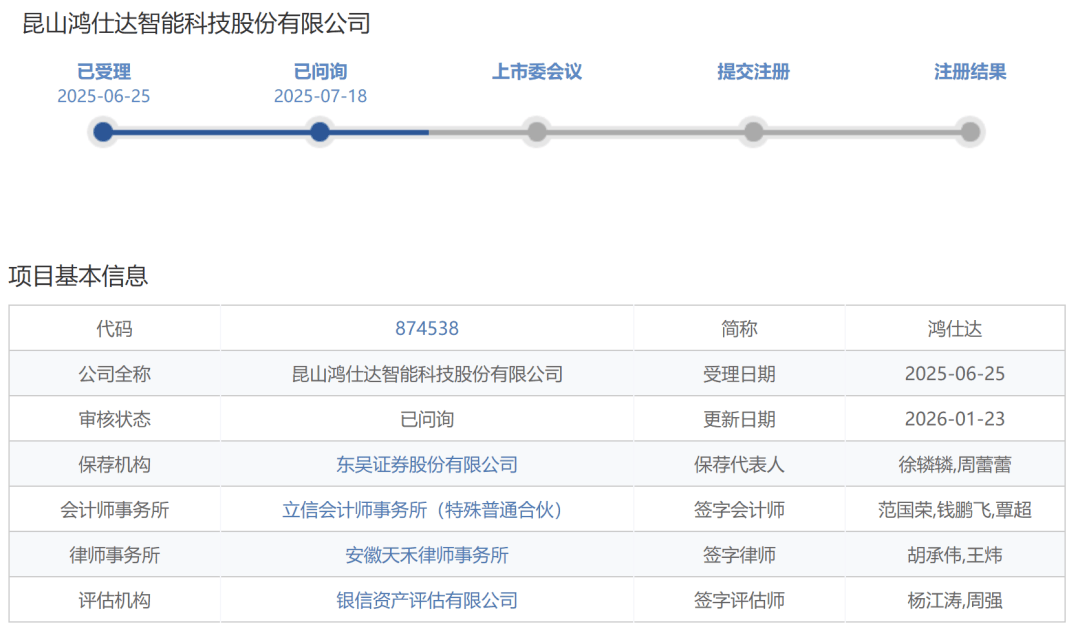Select the 已受理 stage label

104,72
